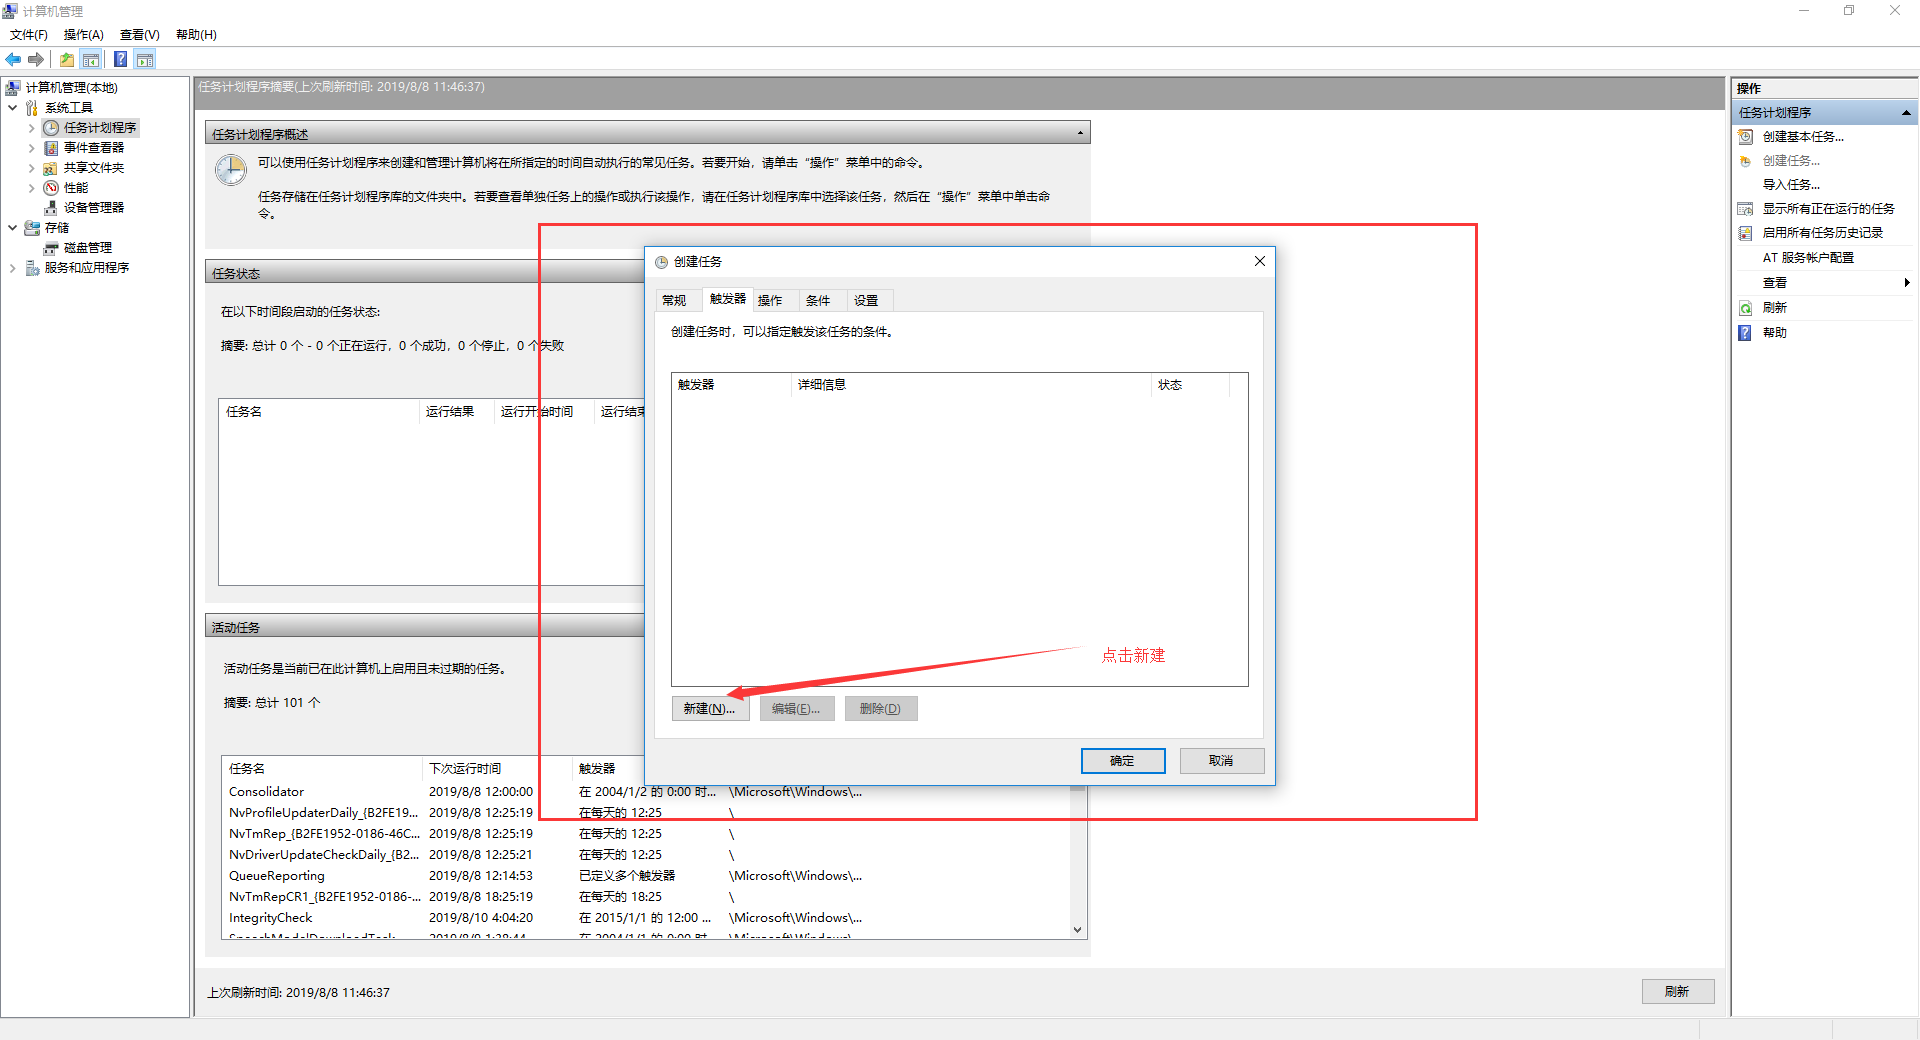Screen dimensions: 1920x1040
Task: Select the 性能 gauge icon in tree
Action: 51,188
